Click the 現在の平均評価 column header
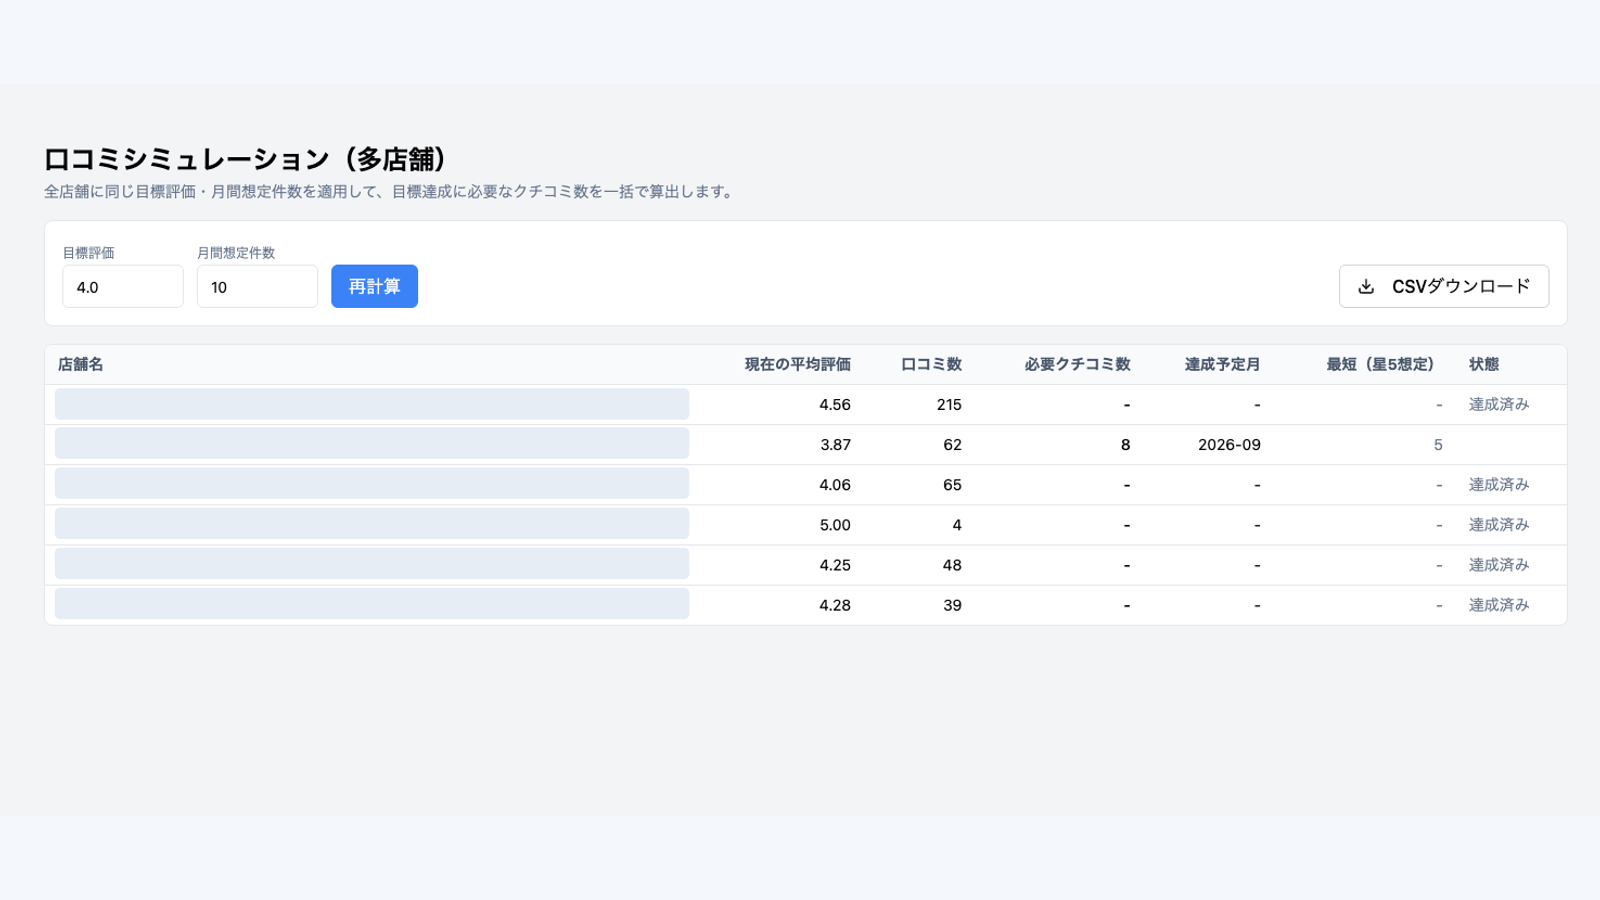Screen dimensions: 1600x900 click(797, 365)
